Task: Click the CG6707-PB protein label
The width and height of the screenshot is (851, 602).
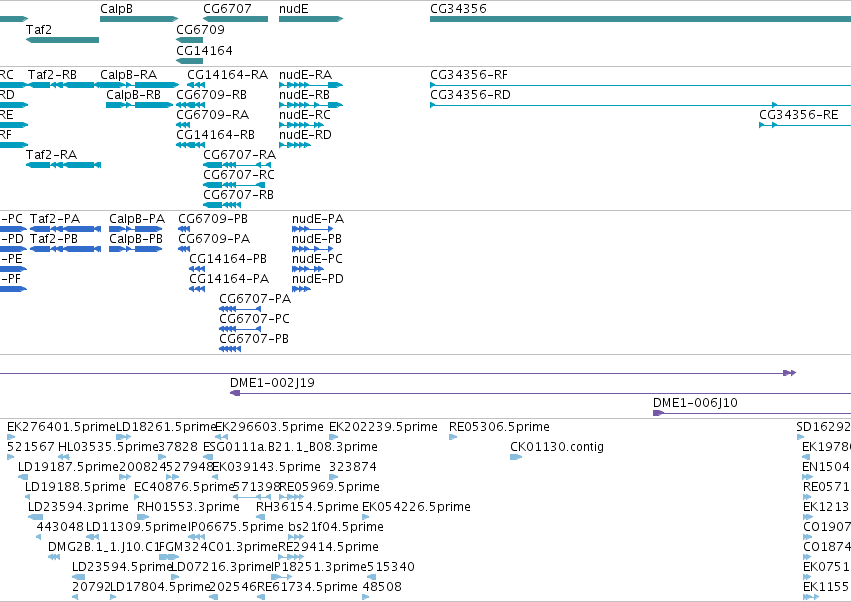Action: pos(254,339)
